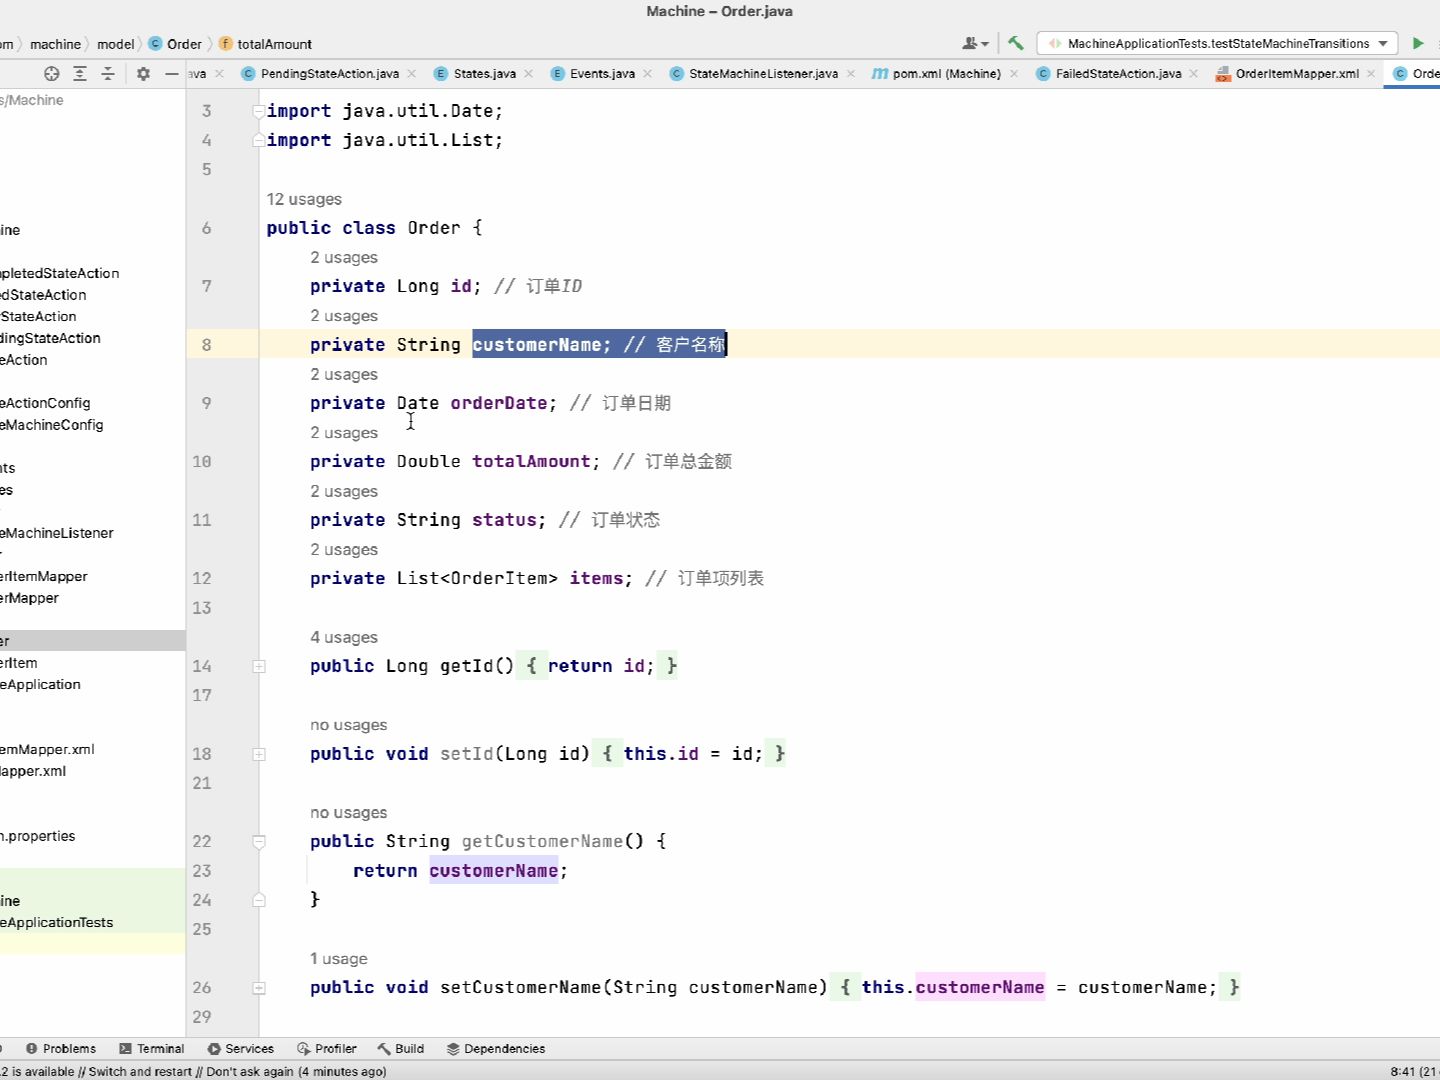This screenshot has height=1080, width=1440.
Task: Select opened file in the project tree (crosshair icon)
Action: (x=52, y=73)
